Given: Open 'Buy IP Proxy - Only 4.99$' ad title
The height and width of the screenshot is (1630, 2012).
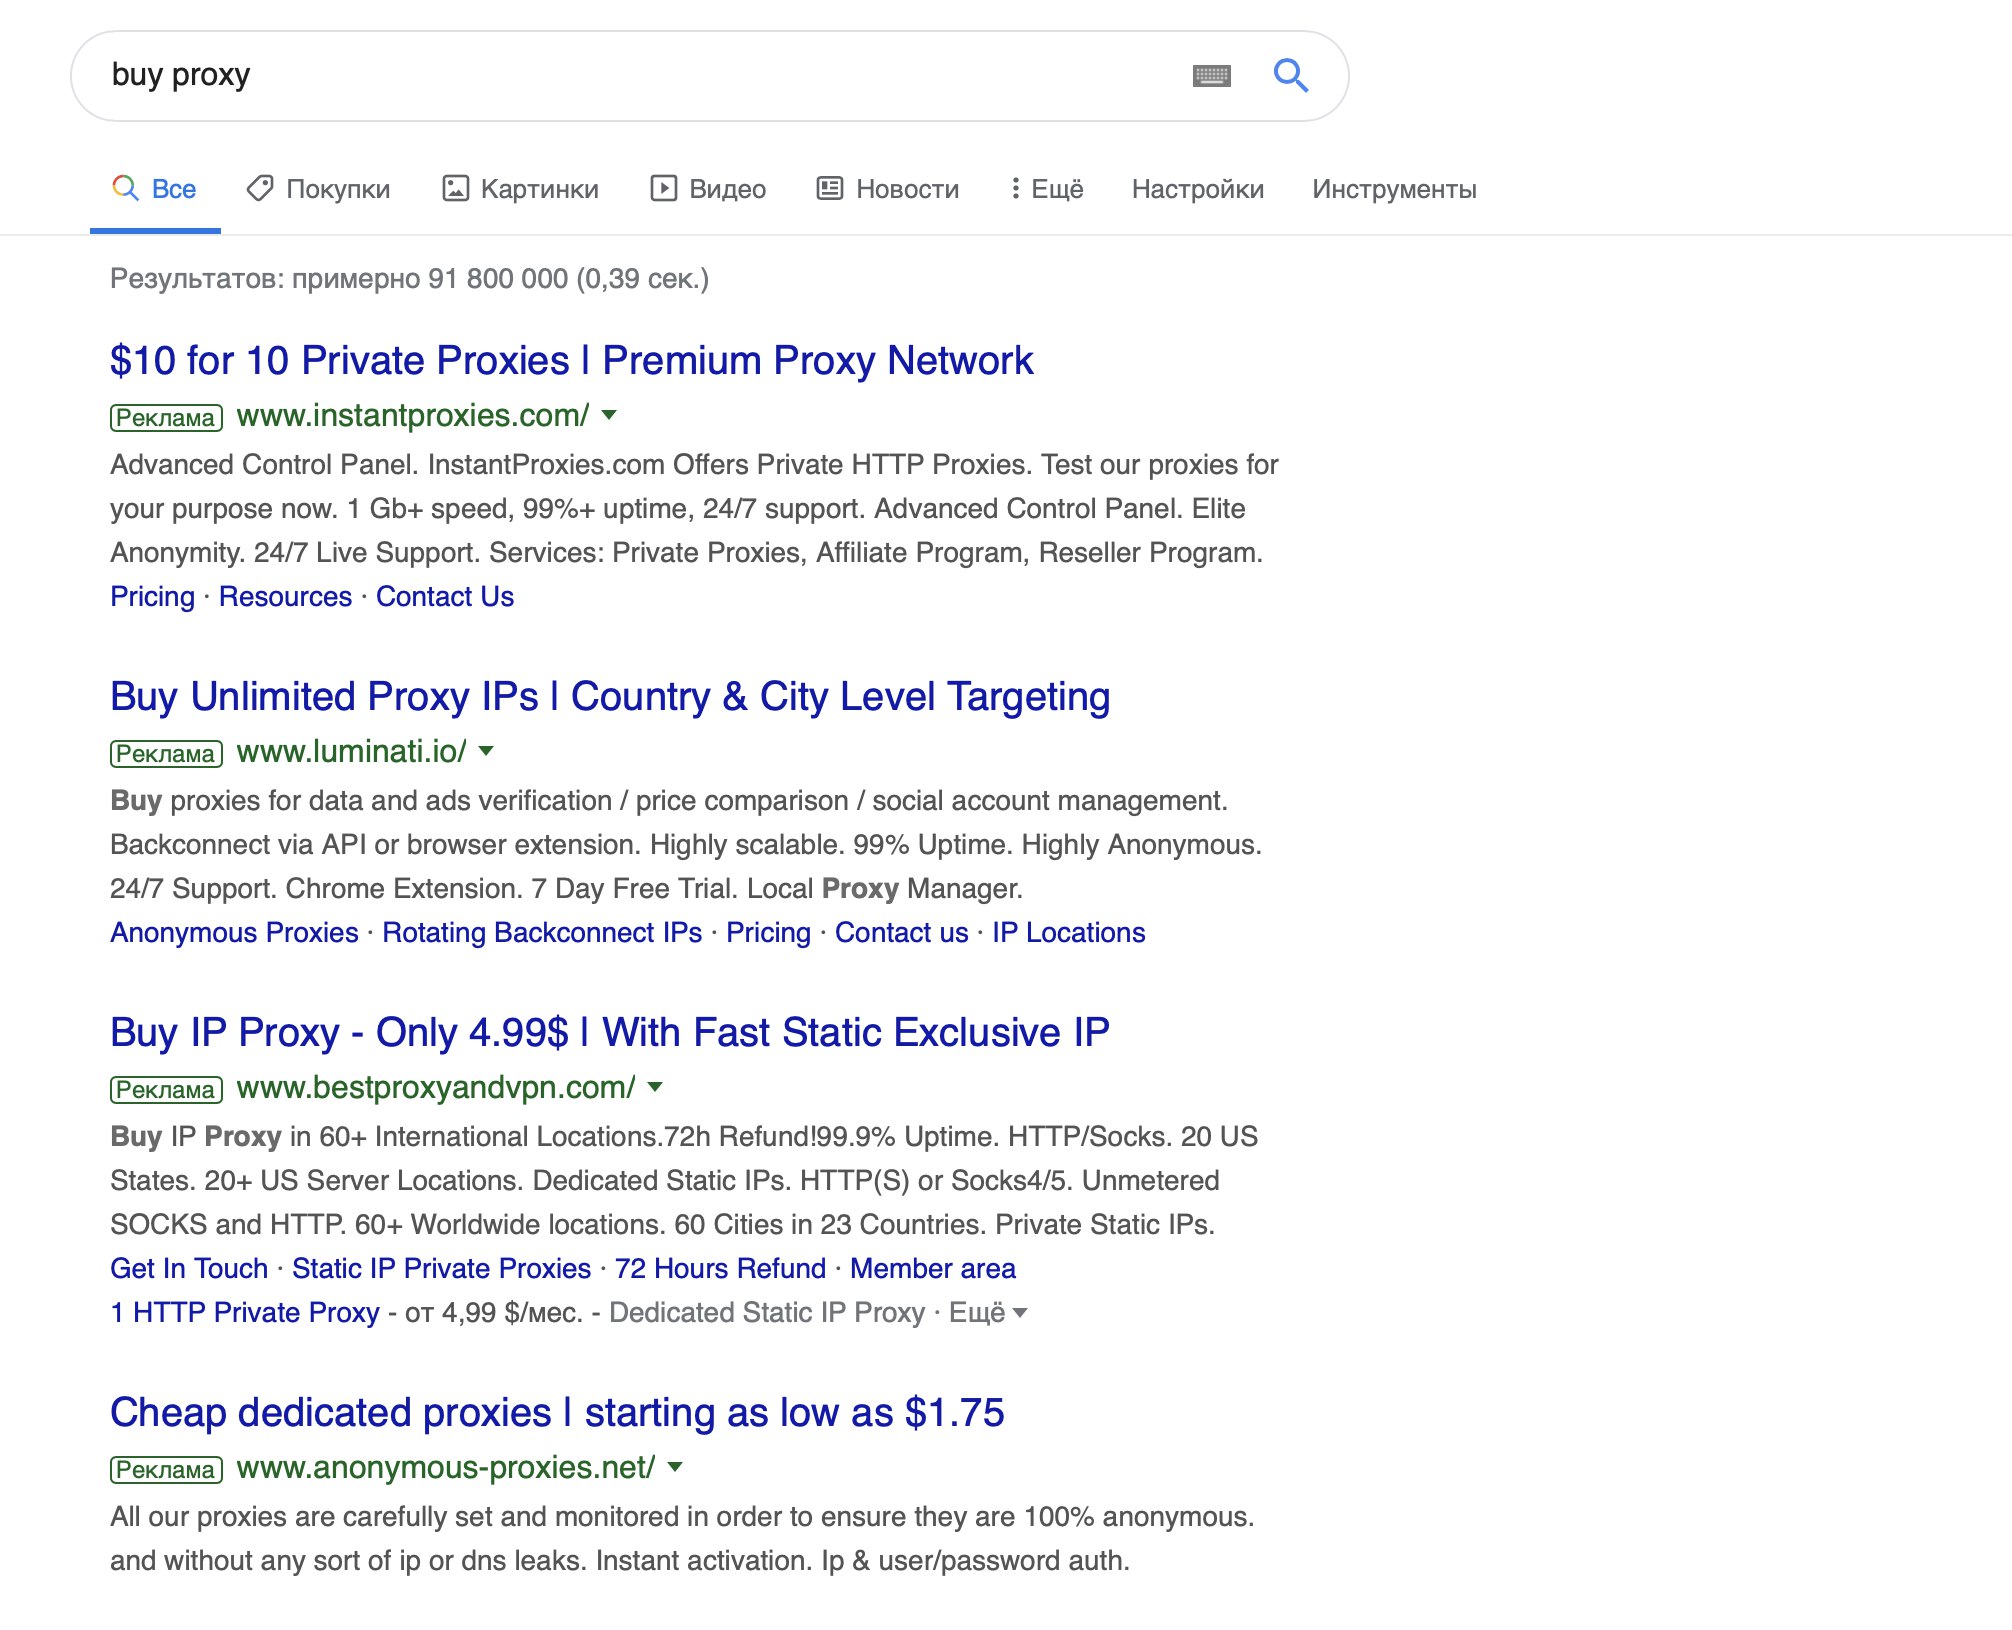Looking at the screenshot, I should (610, 1033).
